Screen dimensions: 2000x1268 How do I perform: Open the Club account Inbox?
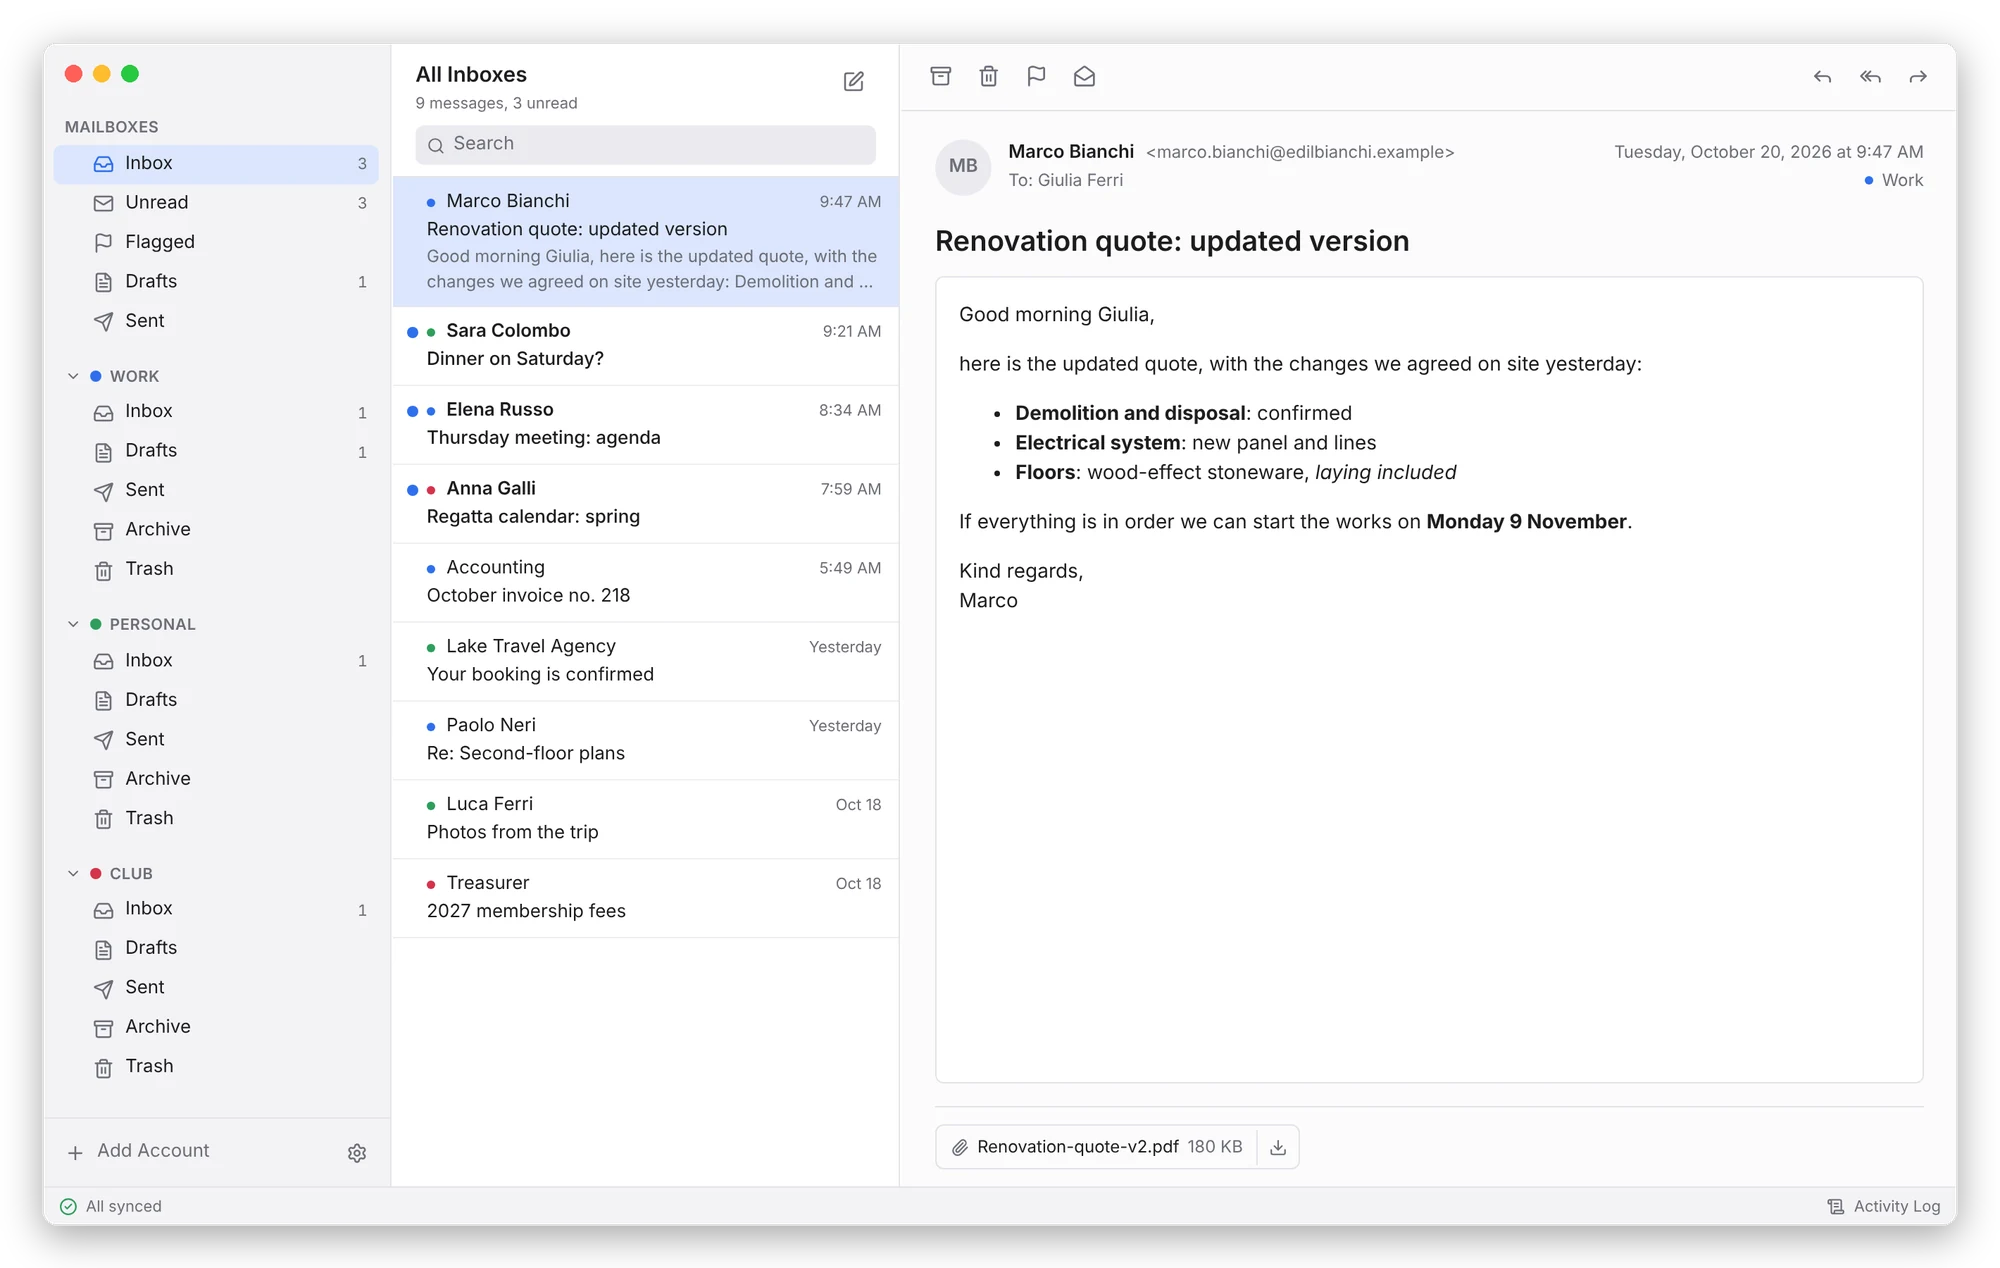point(216,909)
